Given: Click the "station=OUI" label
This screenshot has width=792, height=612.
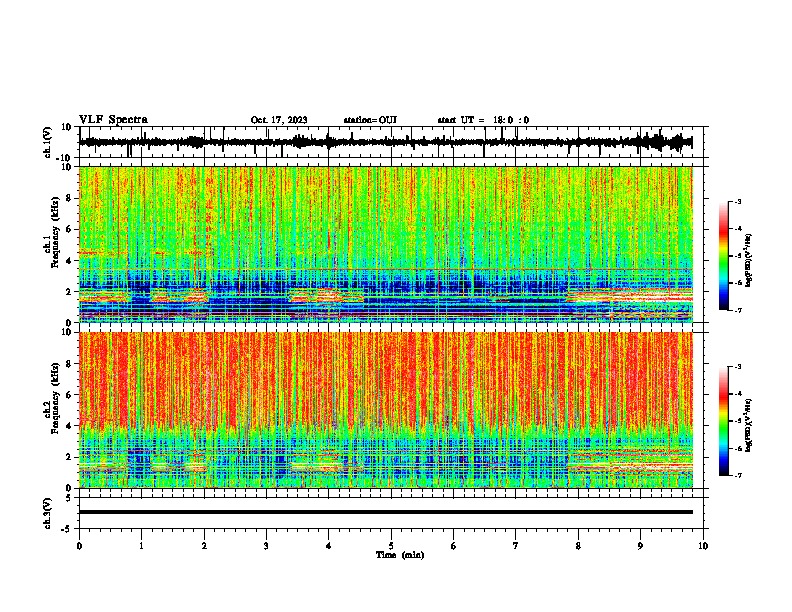Looking at the screenshot, I should tap(370, 120).
